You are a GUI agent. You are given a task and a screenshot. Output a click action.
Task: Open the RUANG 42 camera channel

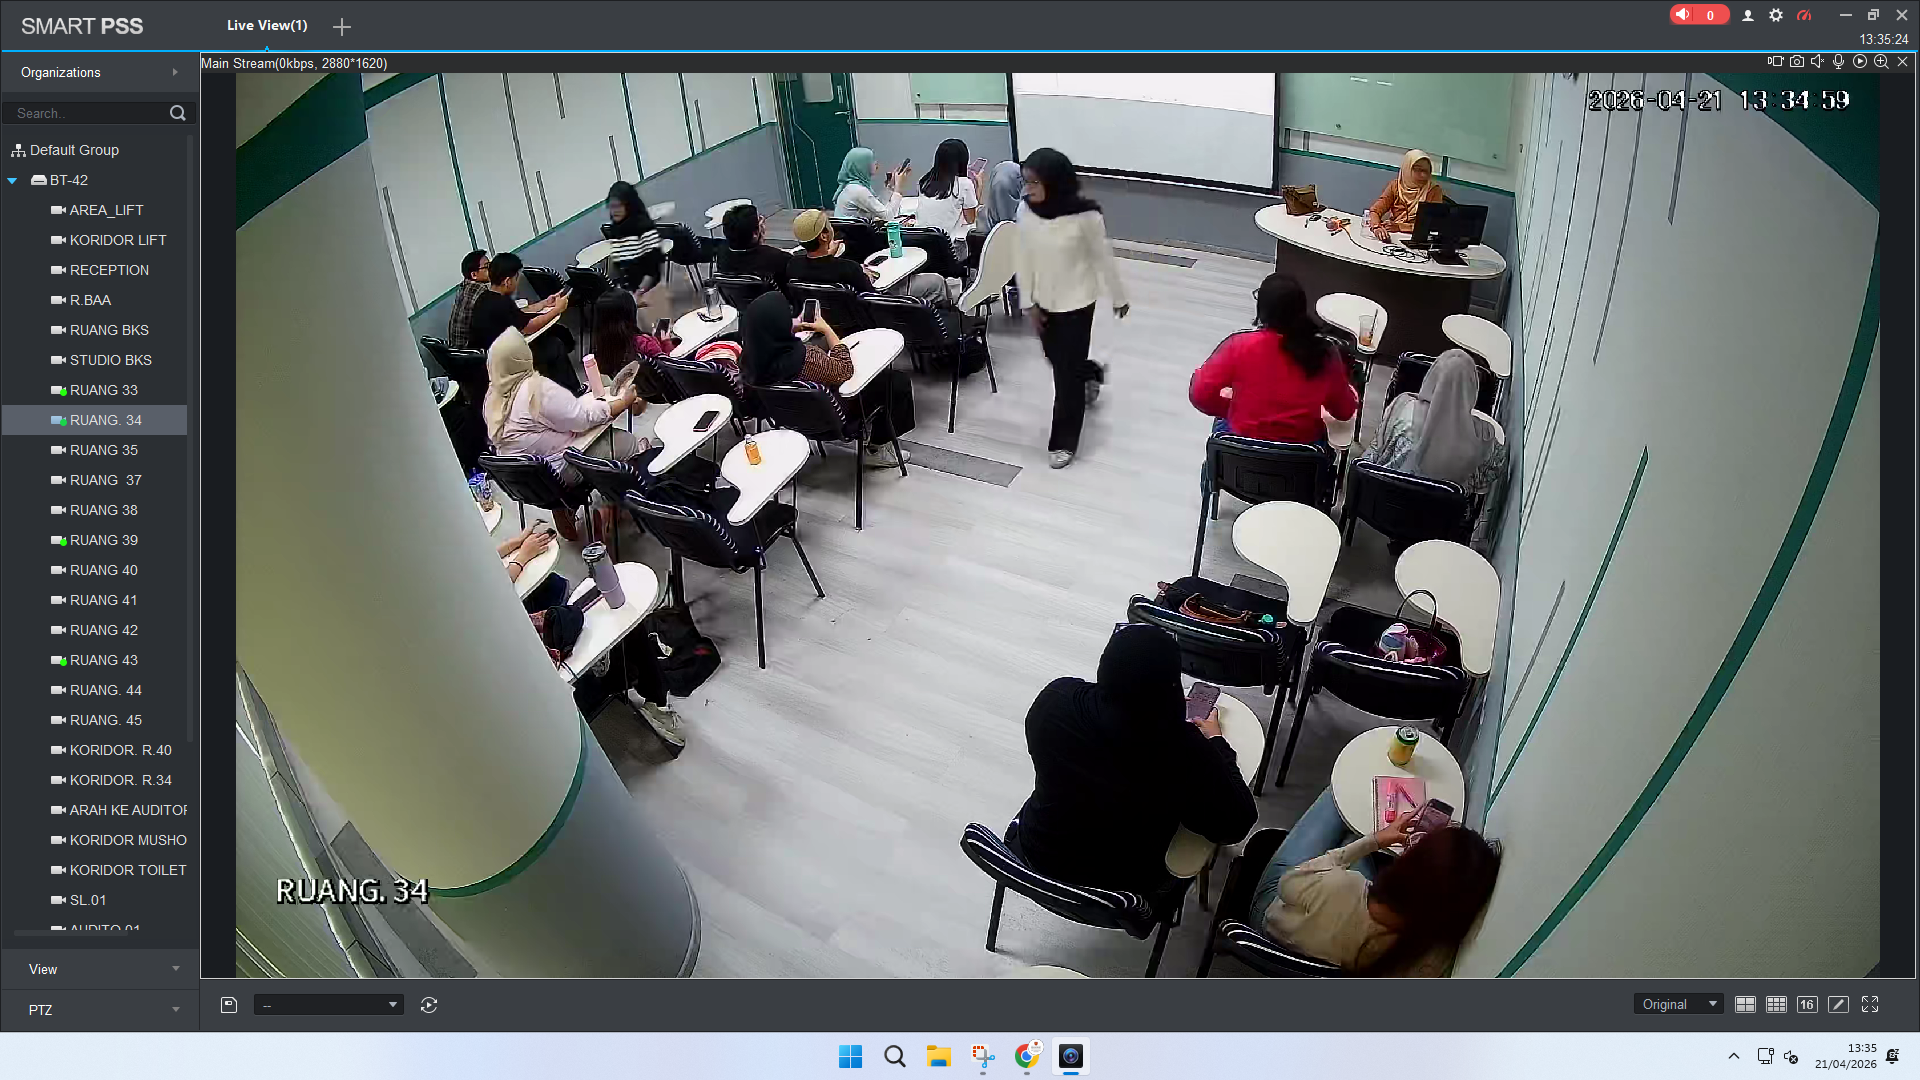95,630
